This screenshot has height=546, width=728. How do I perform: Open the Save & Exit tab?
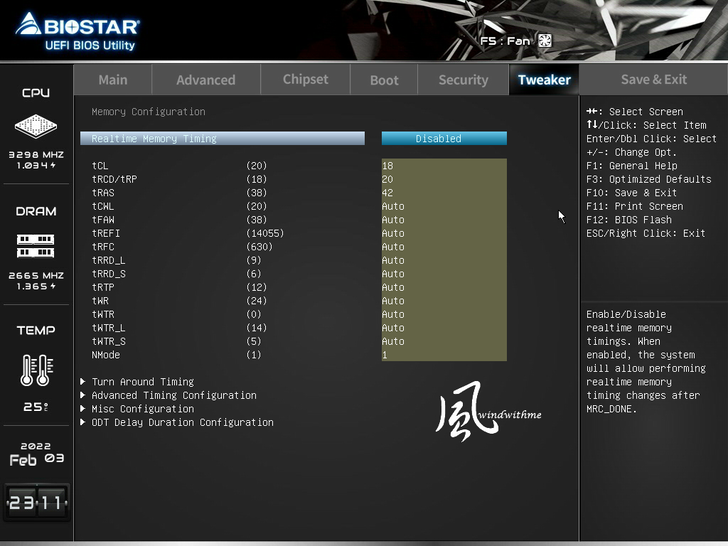pyautogui.click(x=654, y=79)
